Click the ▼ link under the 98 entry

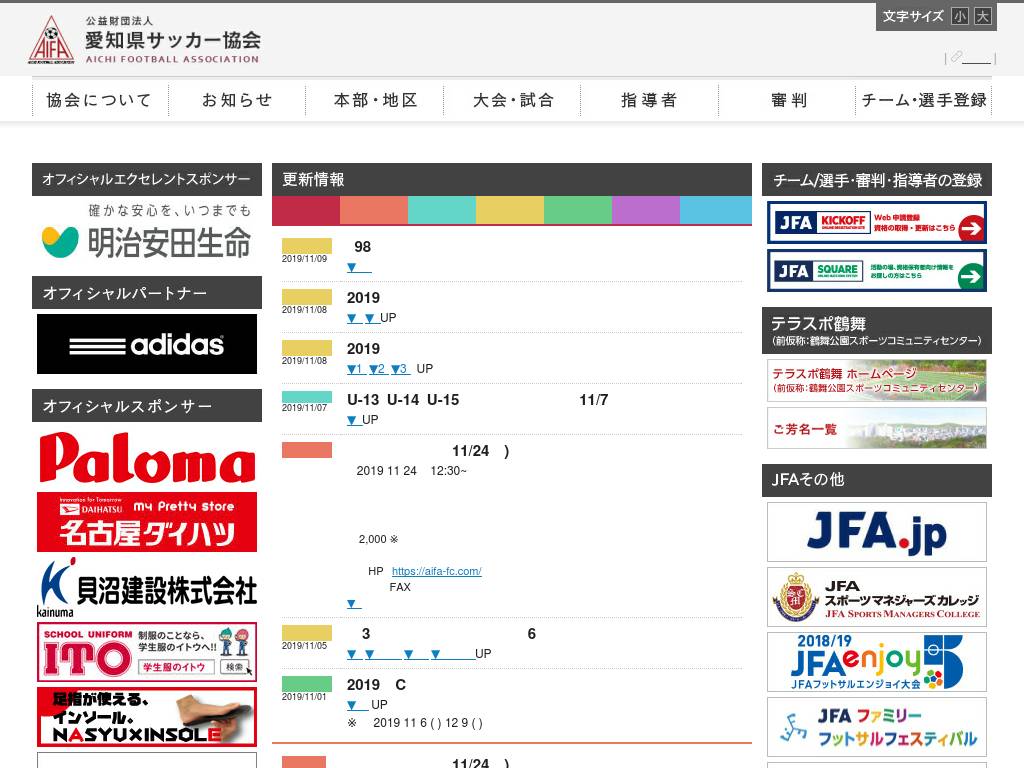(x=359, y=267)
